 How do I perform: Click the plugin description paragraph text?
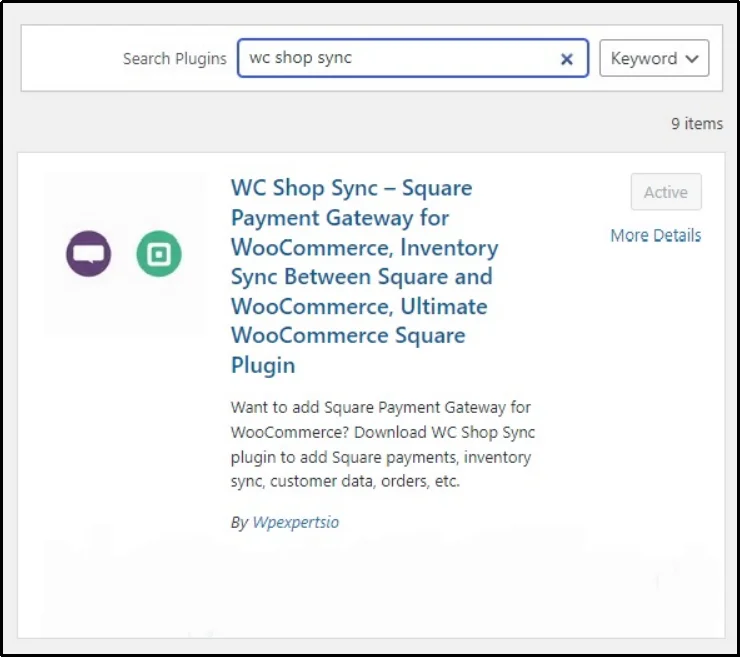point(383,444)
